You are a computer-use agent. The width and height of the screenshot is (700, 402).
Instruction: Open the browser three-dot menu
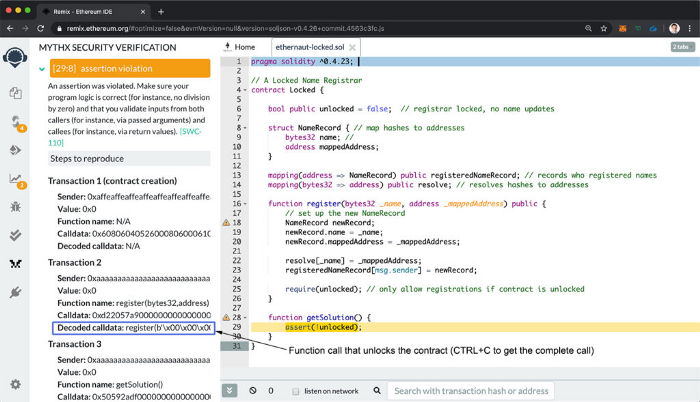(x=690, y=29)
